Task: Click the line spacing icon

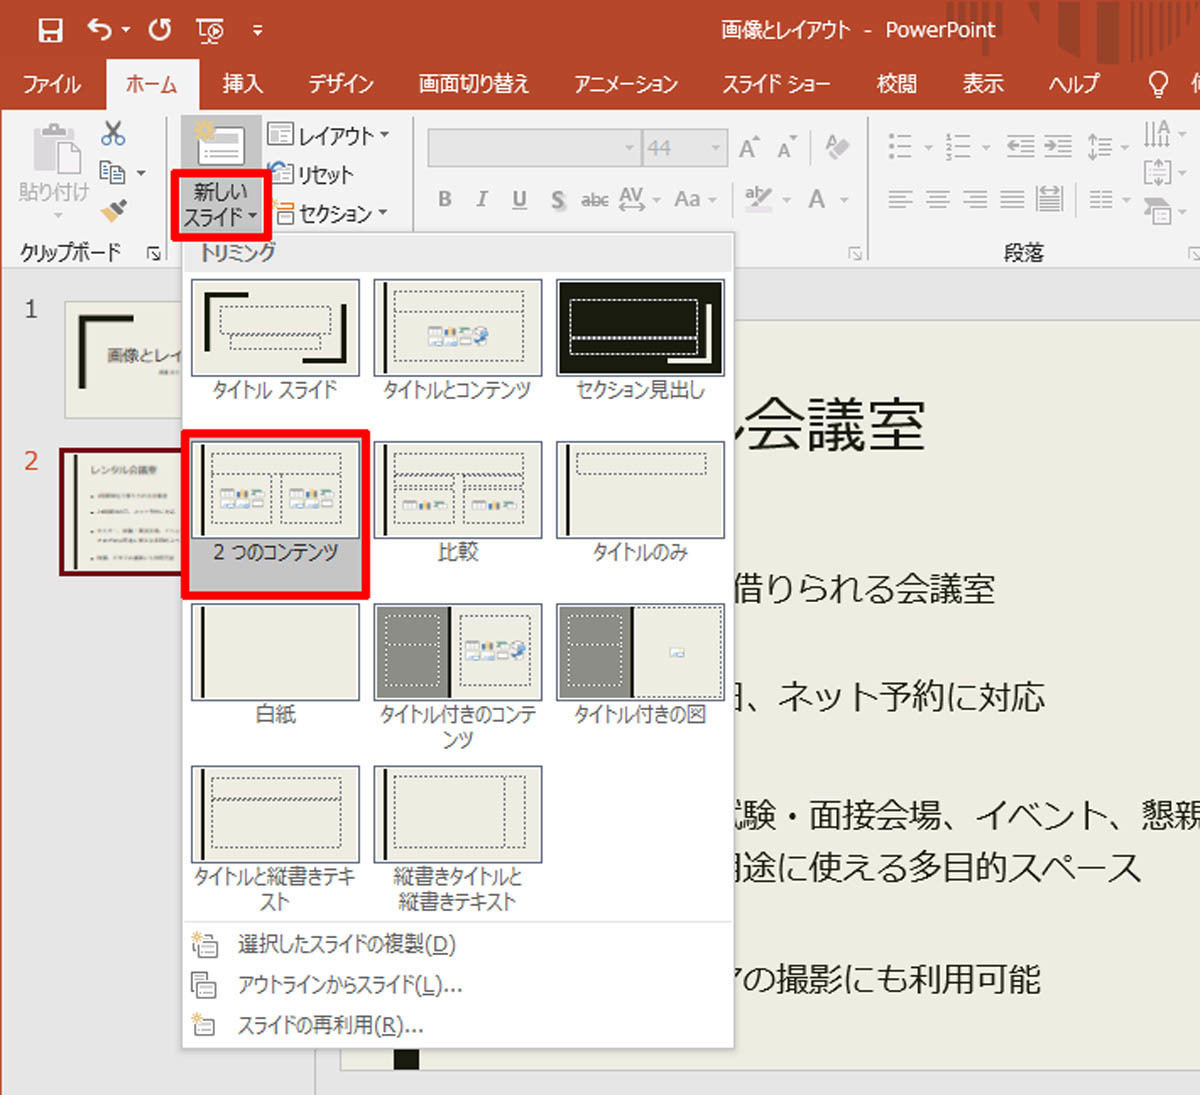Action: [1100, 147]
